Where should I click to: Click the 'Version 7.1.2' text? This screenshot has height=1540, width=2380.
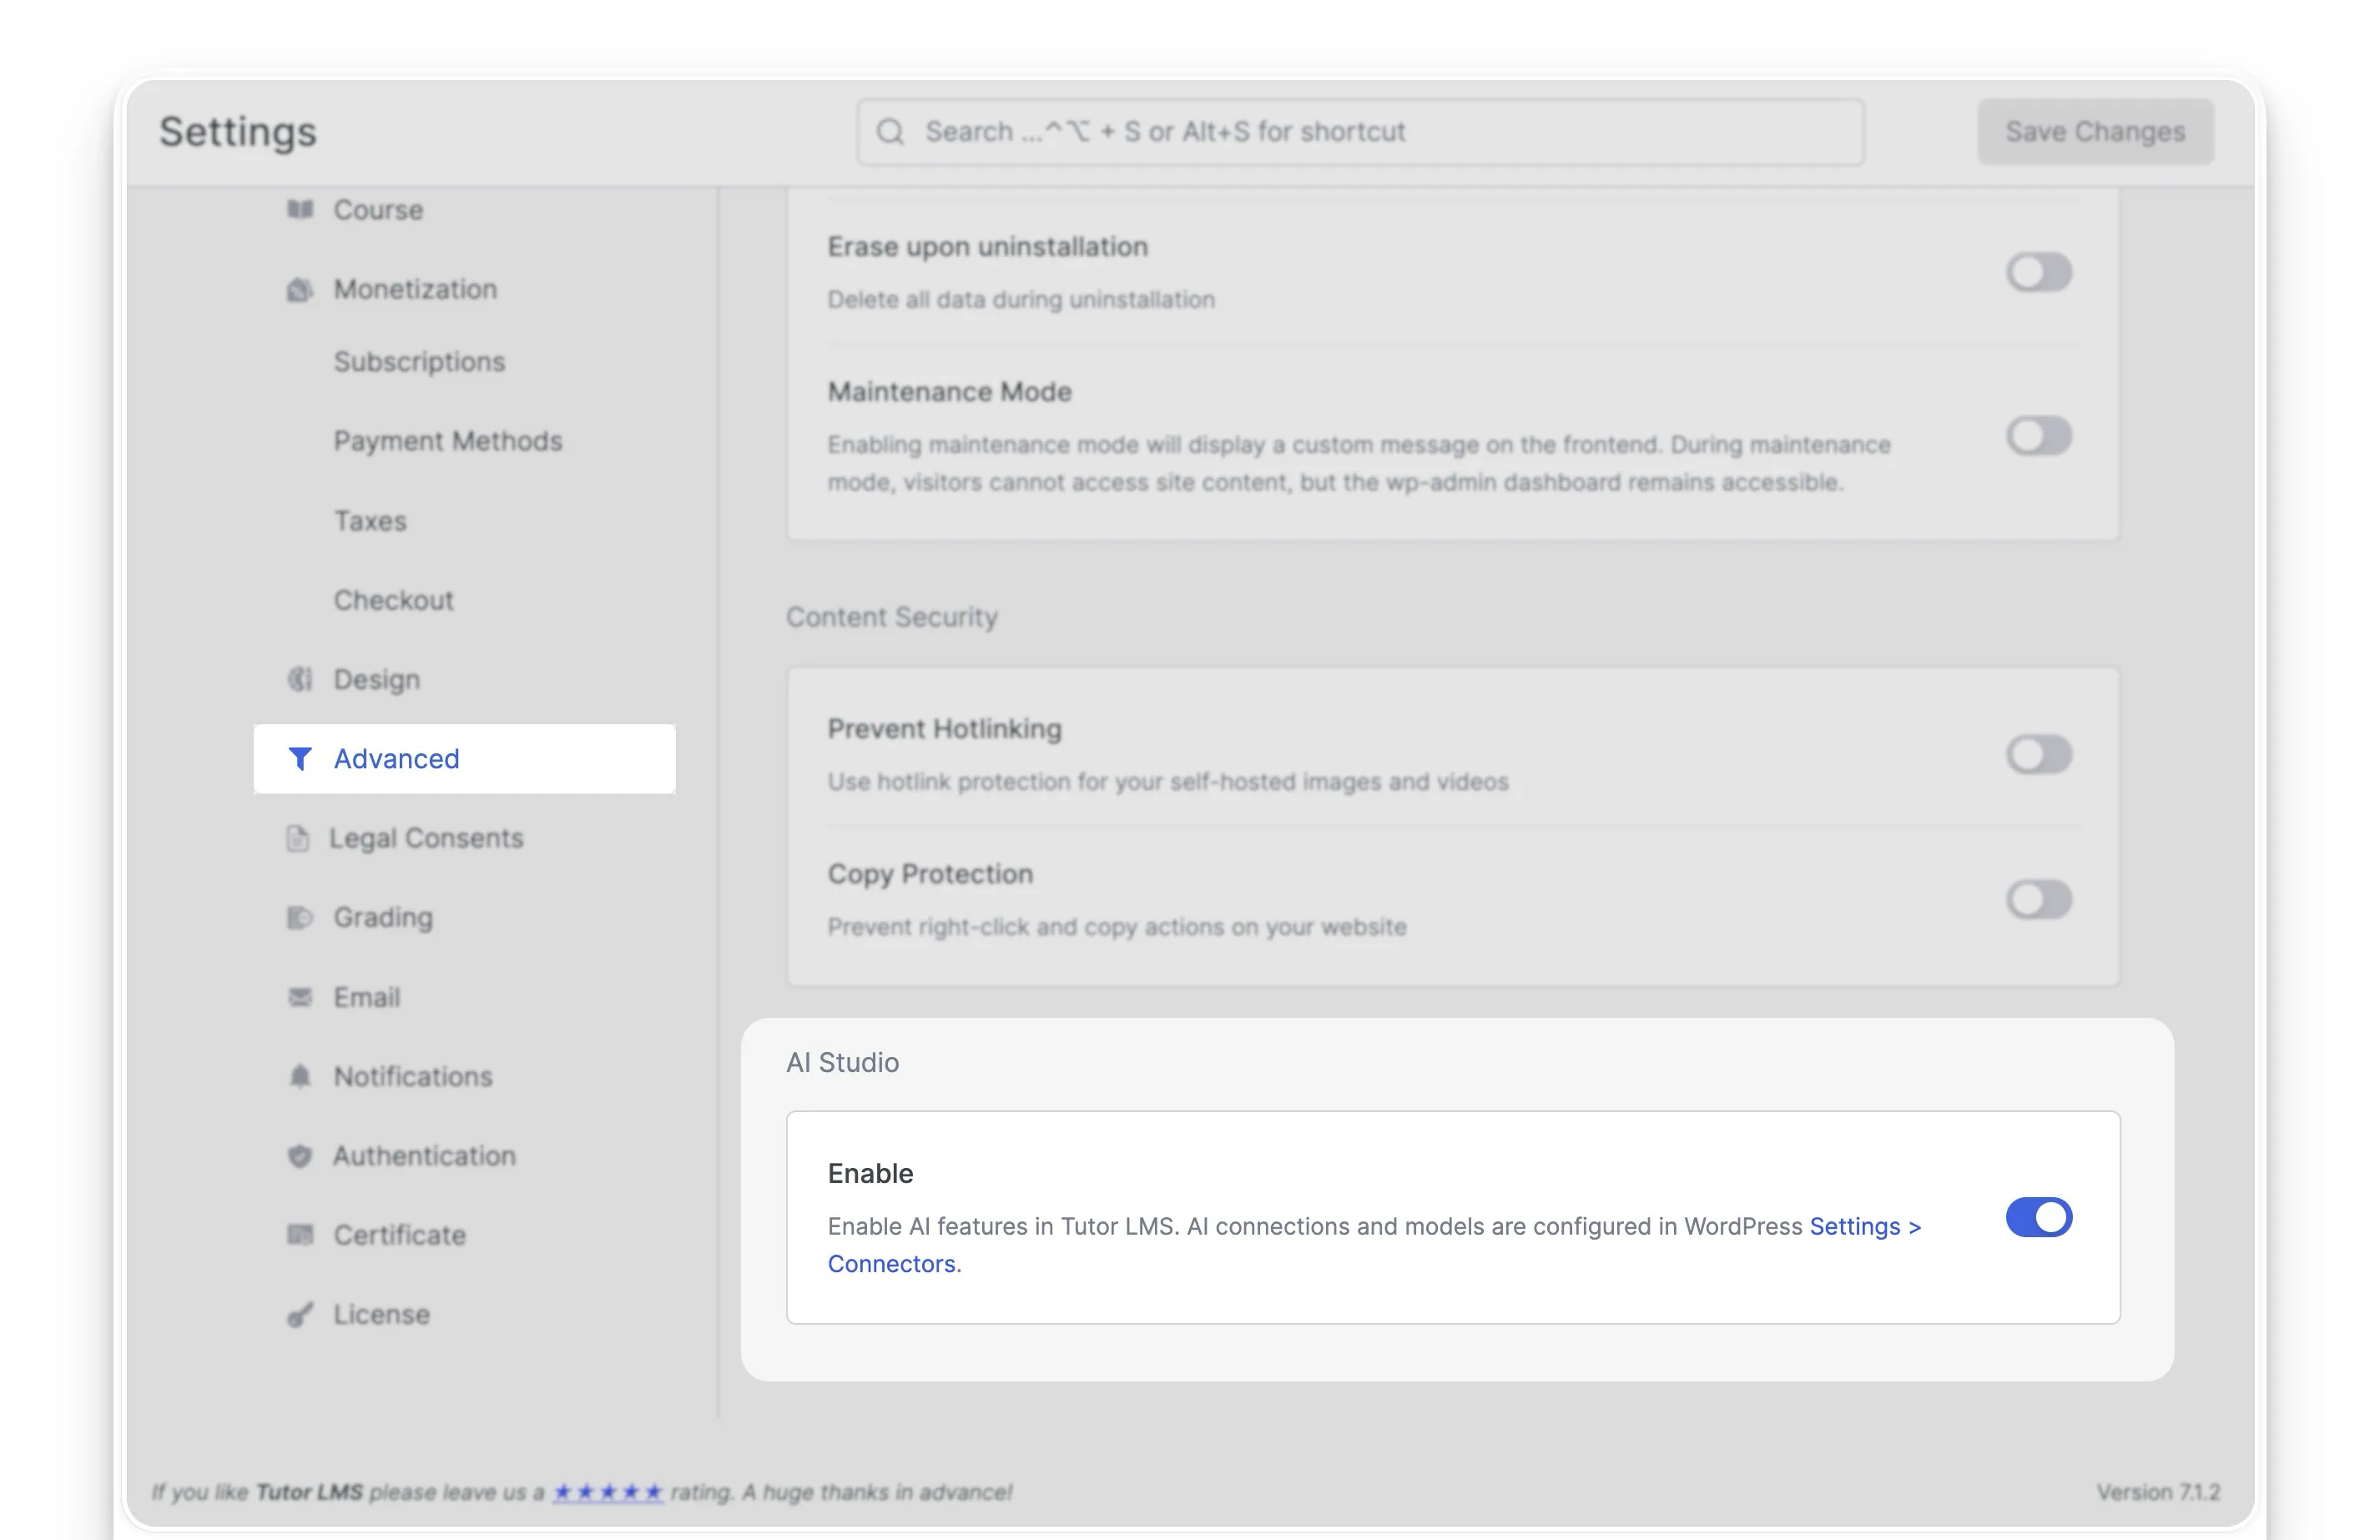[x=2158, y=1492]
